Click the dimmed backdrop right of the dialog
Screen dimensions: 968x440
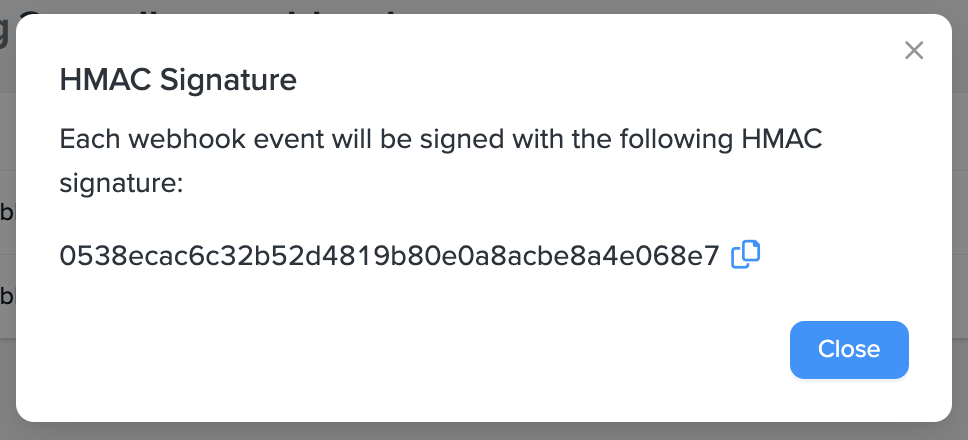tap(960, 250)
